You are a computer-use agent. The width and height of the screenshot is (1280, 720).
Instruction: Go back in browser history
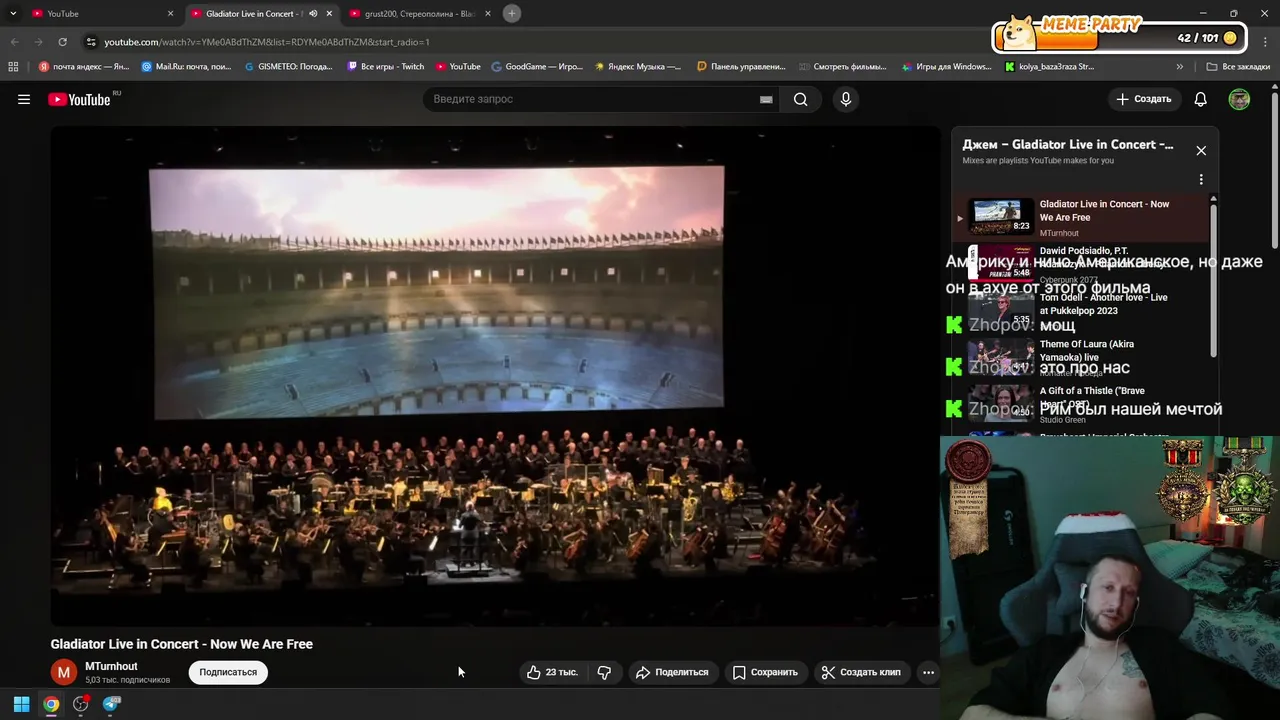14,42
